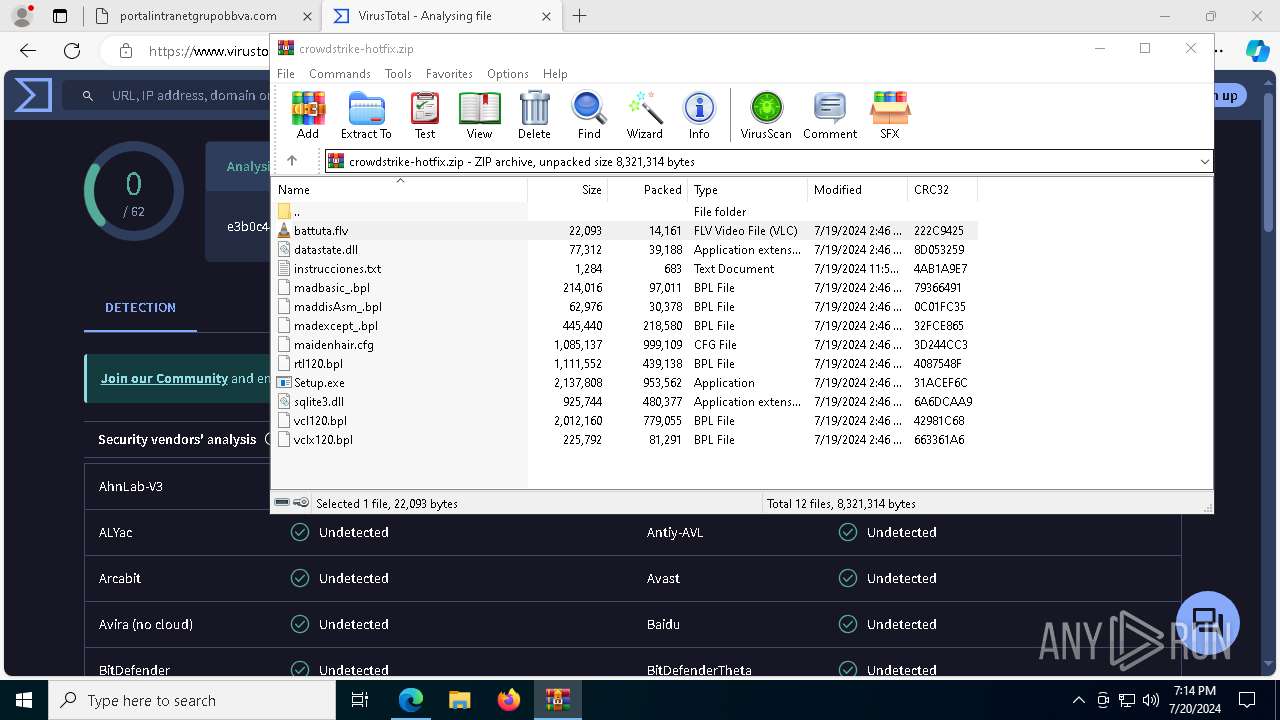Open Windows Start menu
Image resolution: width=1280 pixels, height=720 pixels.
point(24,700)
